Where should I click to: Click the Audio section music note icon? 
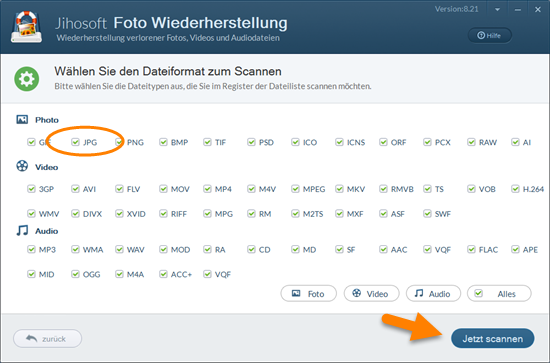point(22,230)
